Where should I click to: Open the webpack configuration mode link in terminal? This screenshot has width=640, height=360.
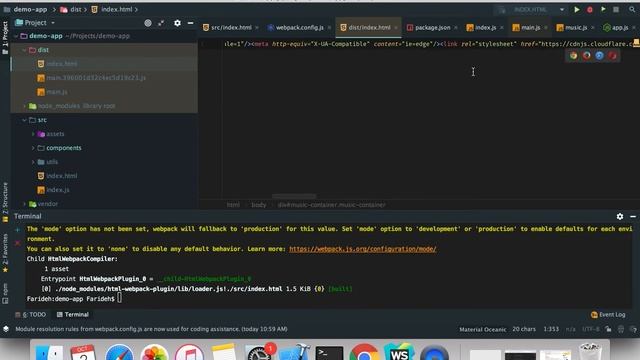coord(362,249)
